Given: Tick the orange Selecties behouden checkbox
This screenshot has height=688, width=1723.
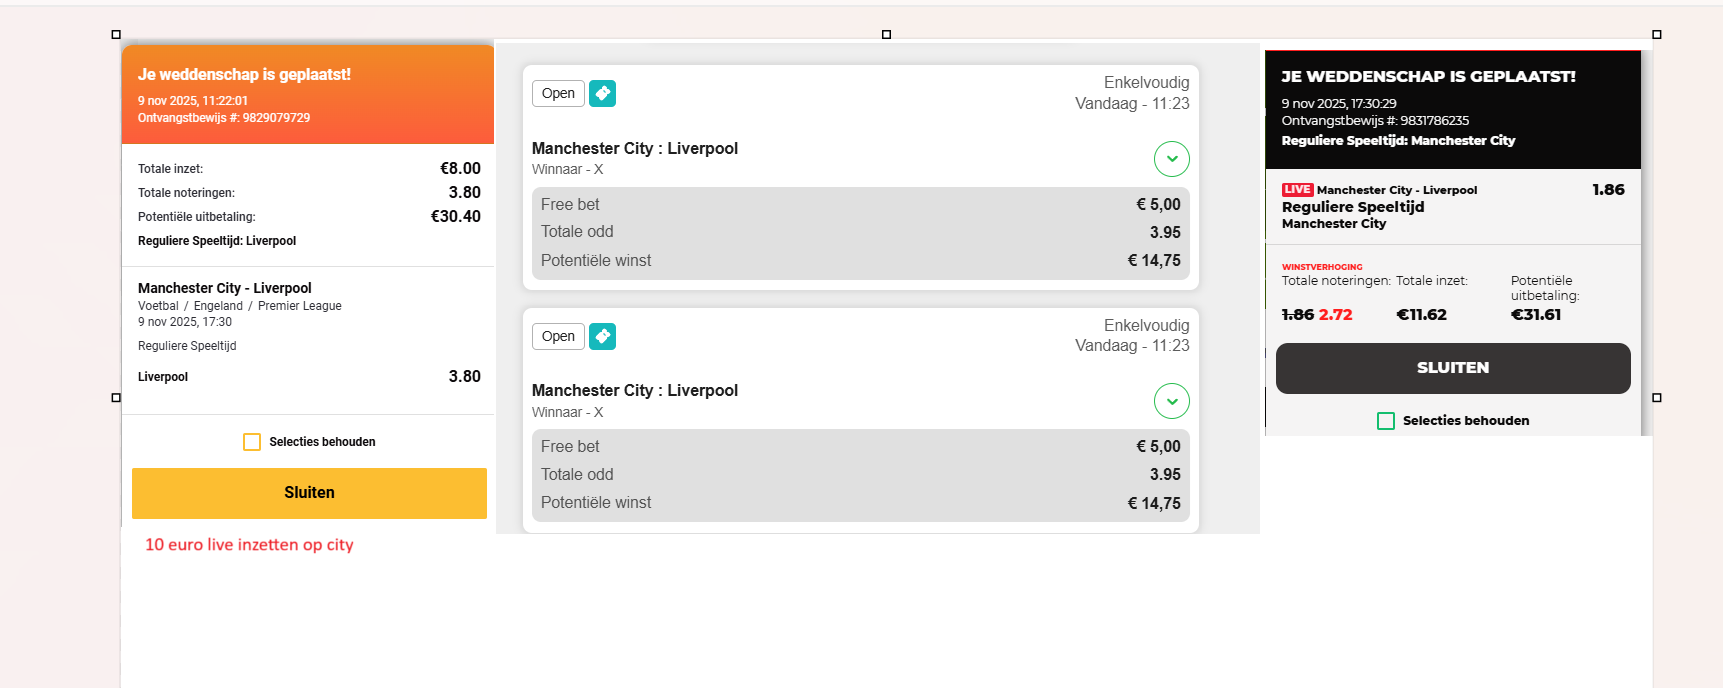Looking at the screenshot, I should 252,442.
